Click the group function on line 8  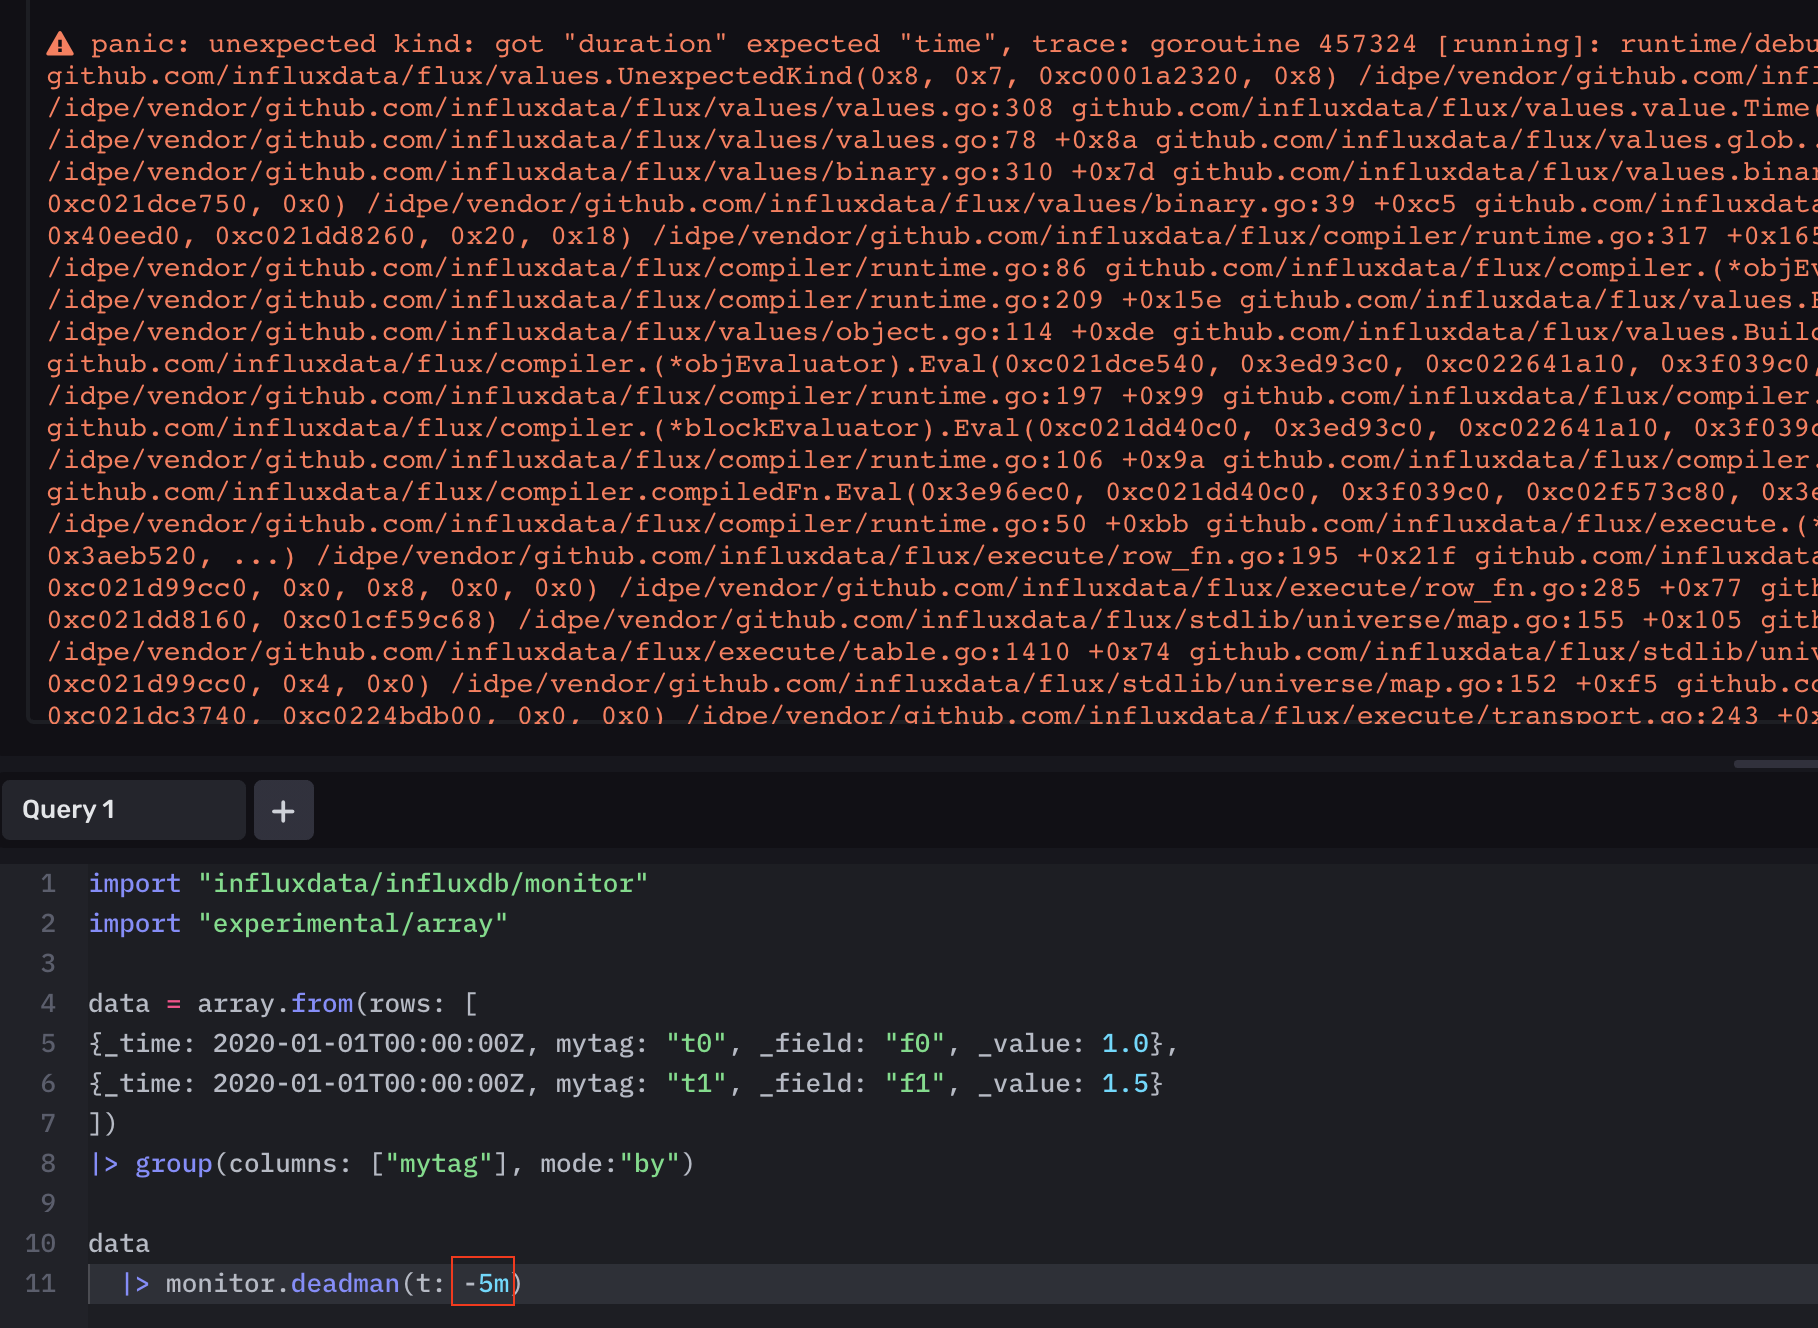point(173,1163)
